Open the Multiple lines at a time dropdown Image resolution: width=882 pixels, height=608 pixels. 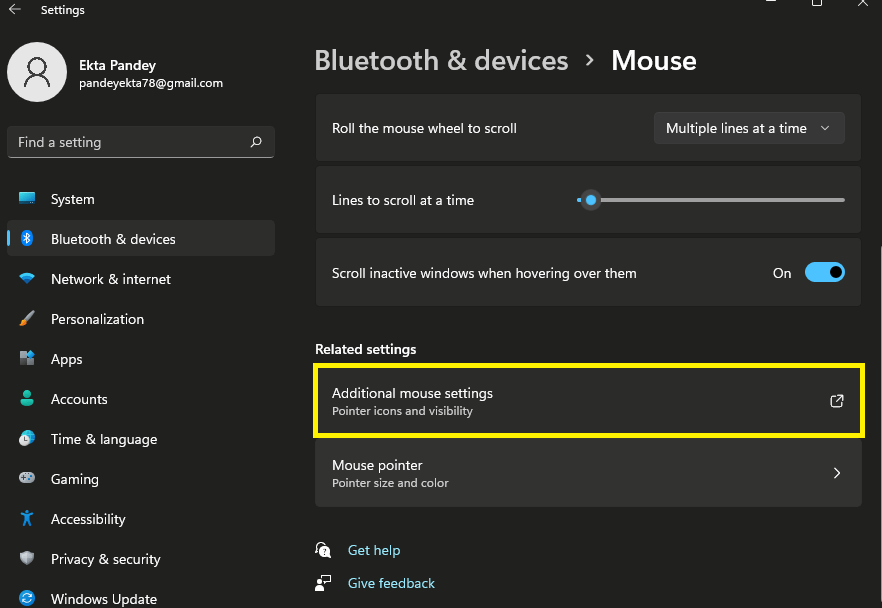(748, 128)
